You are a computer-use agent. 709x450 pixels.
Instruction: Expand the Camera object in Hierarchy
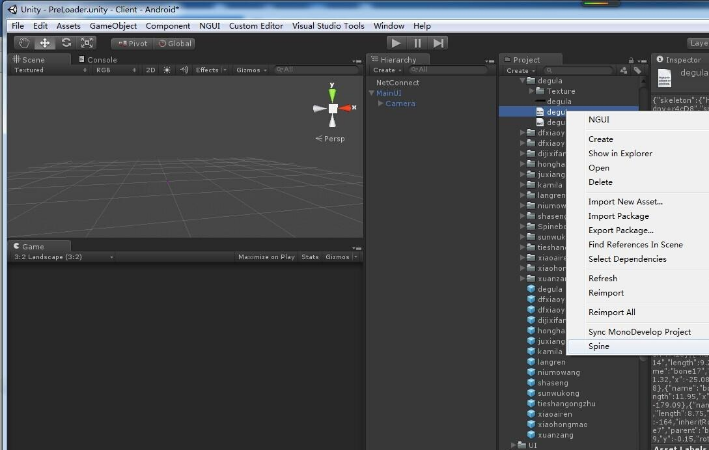coord(381,103)
